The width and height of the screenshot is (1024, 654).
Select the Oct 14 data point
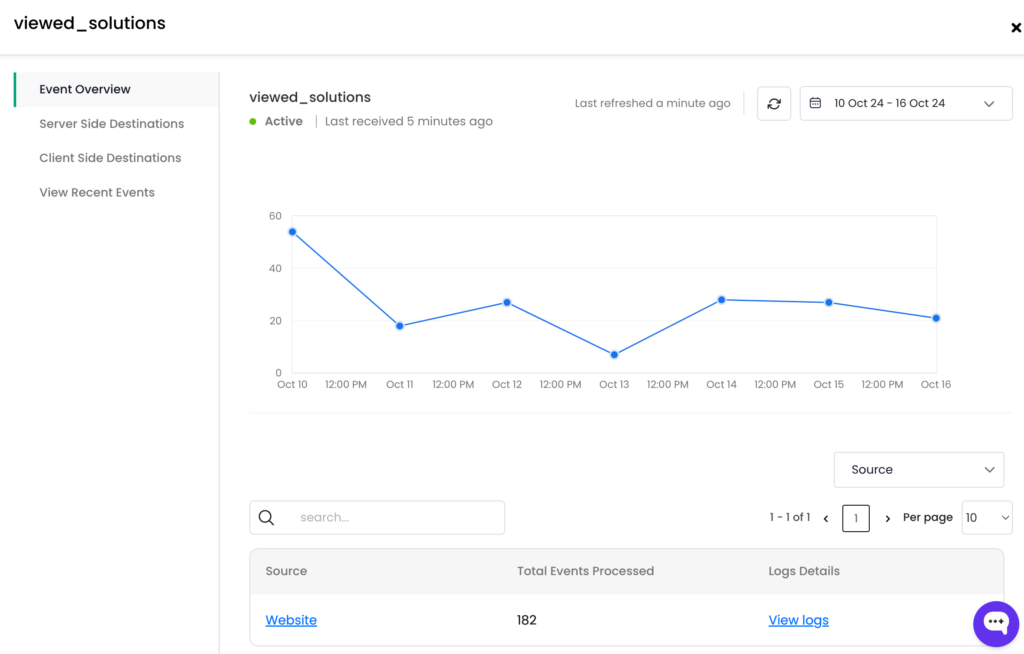click(722, 300)
